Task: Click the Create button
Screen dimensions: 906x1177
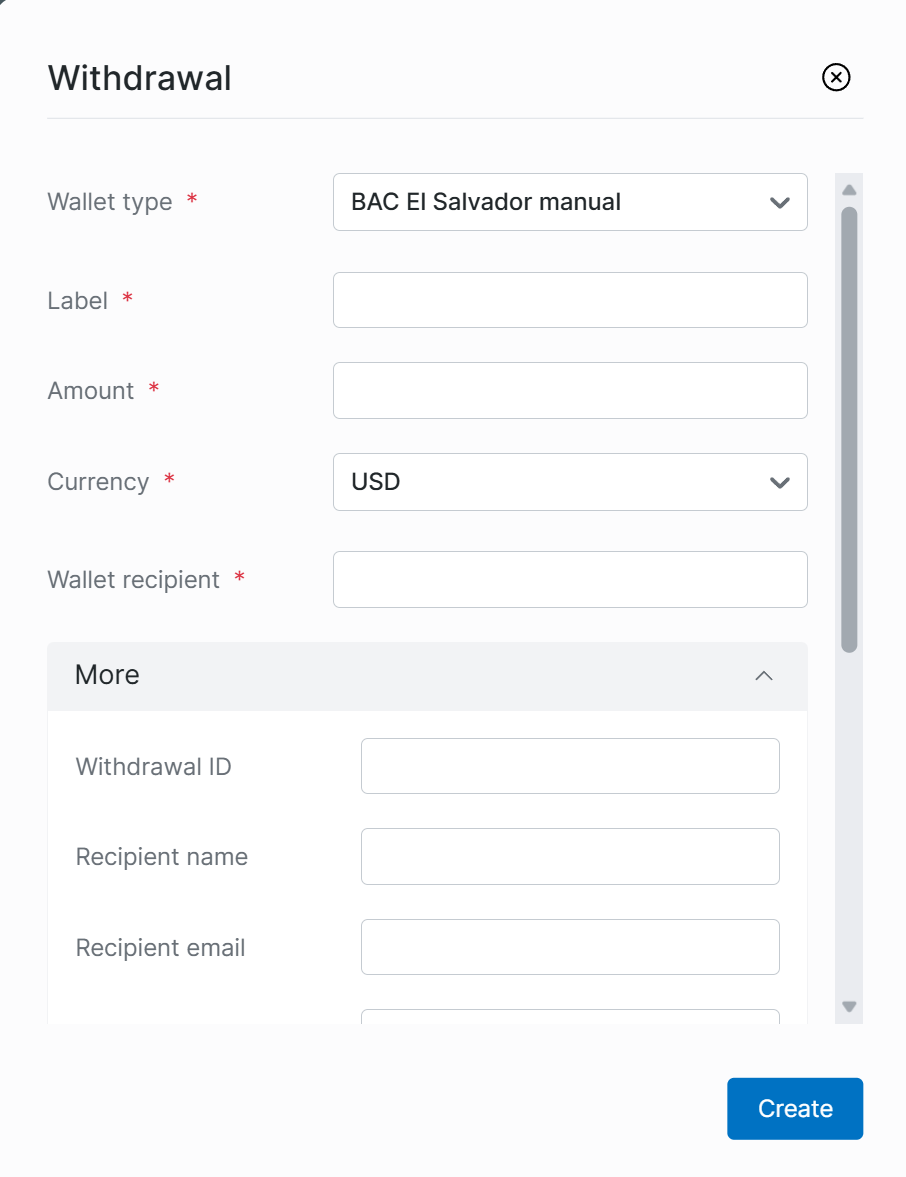Action: (x=794, y=1108)
